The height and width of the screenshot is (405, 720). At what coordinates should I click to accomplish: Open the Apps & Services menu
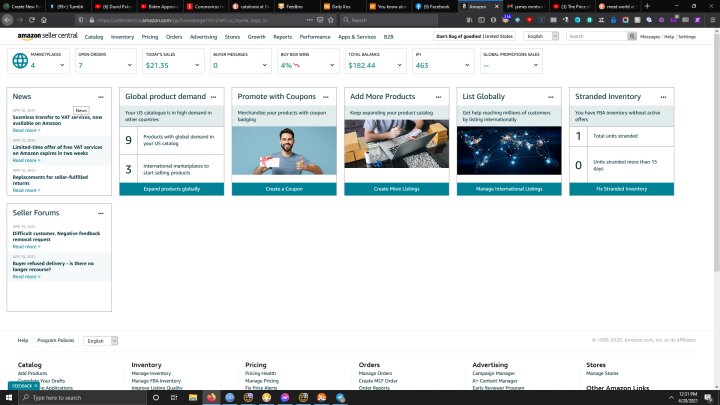tap(357, 37)
